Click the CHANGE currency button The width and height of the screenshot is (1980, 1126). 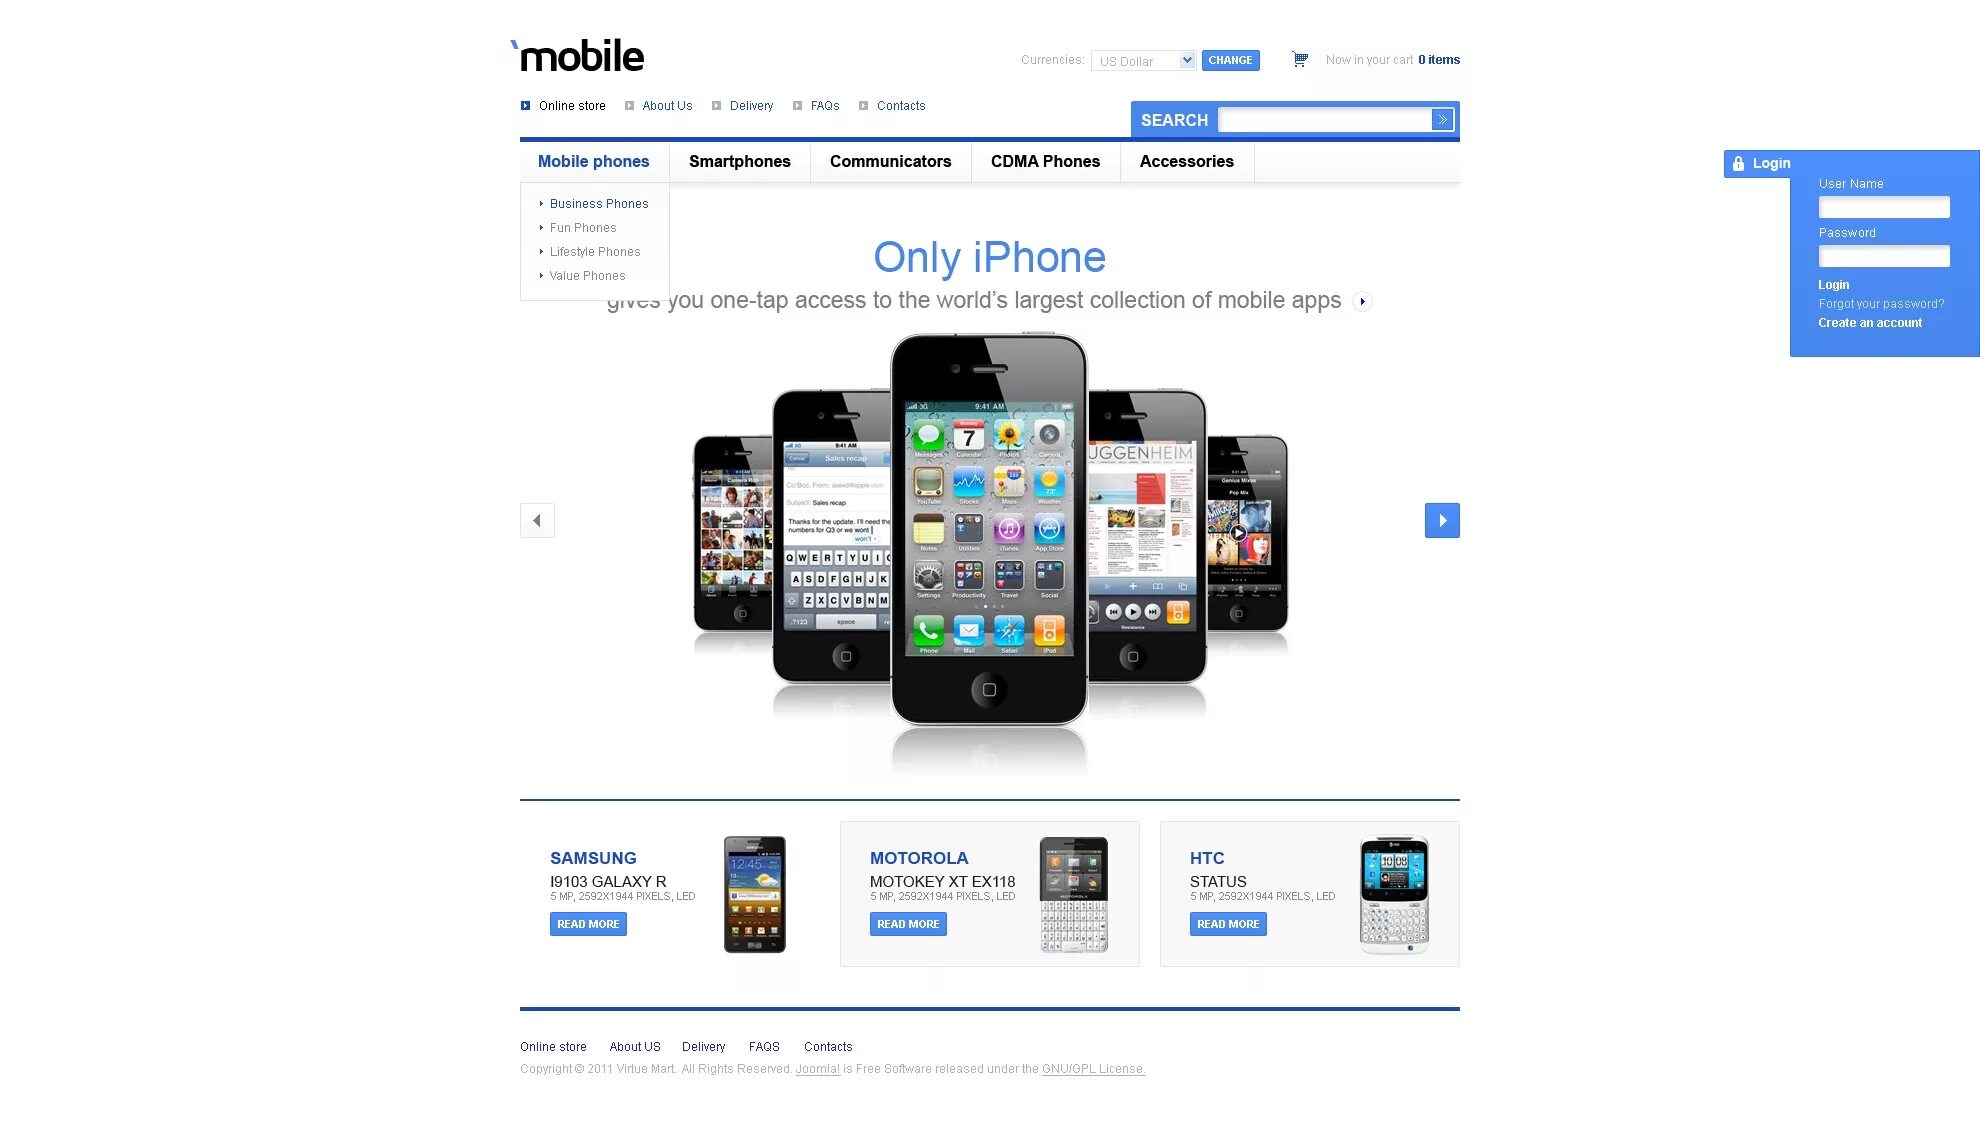tap(1229, 60)
